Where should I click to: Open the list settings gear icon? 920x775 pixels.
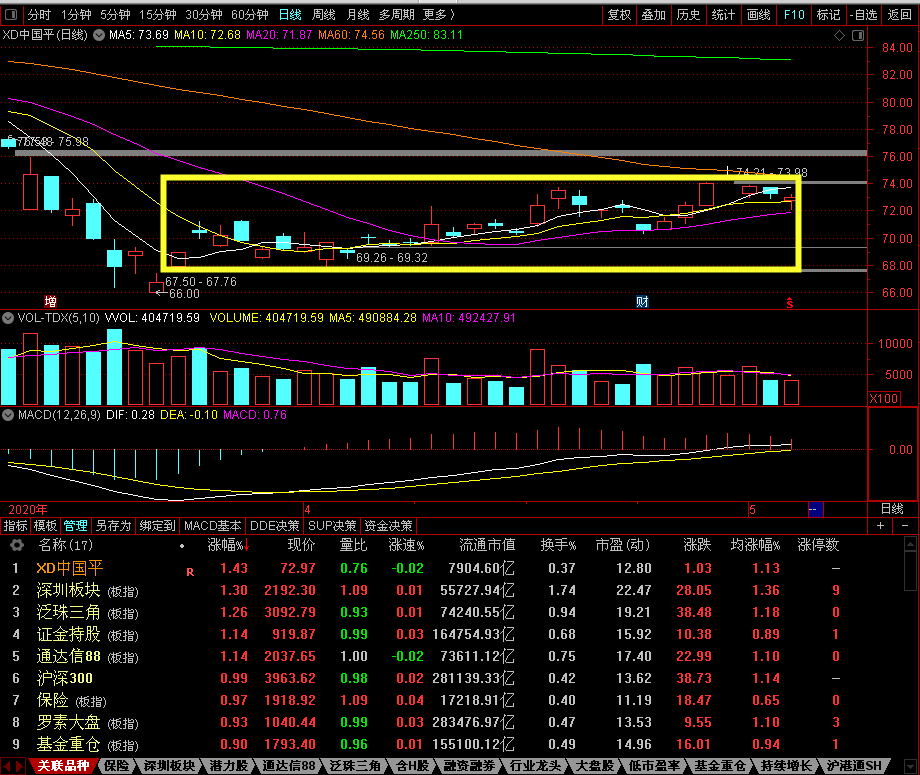[17, 545]
